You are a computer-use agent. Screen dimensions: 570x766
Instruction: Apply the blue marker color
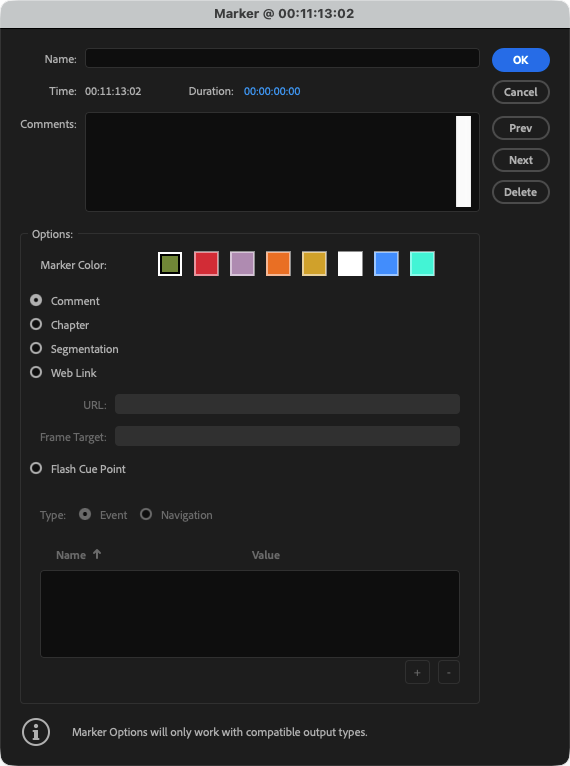(386, 264)
